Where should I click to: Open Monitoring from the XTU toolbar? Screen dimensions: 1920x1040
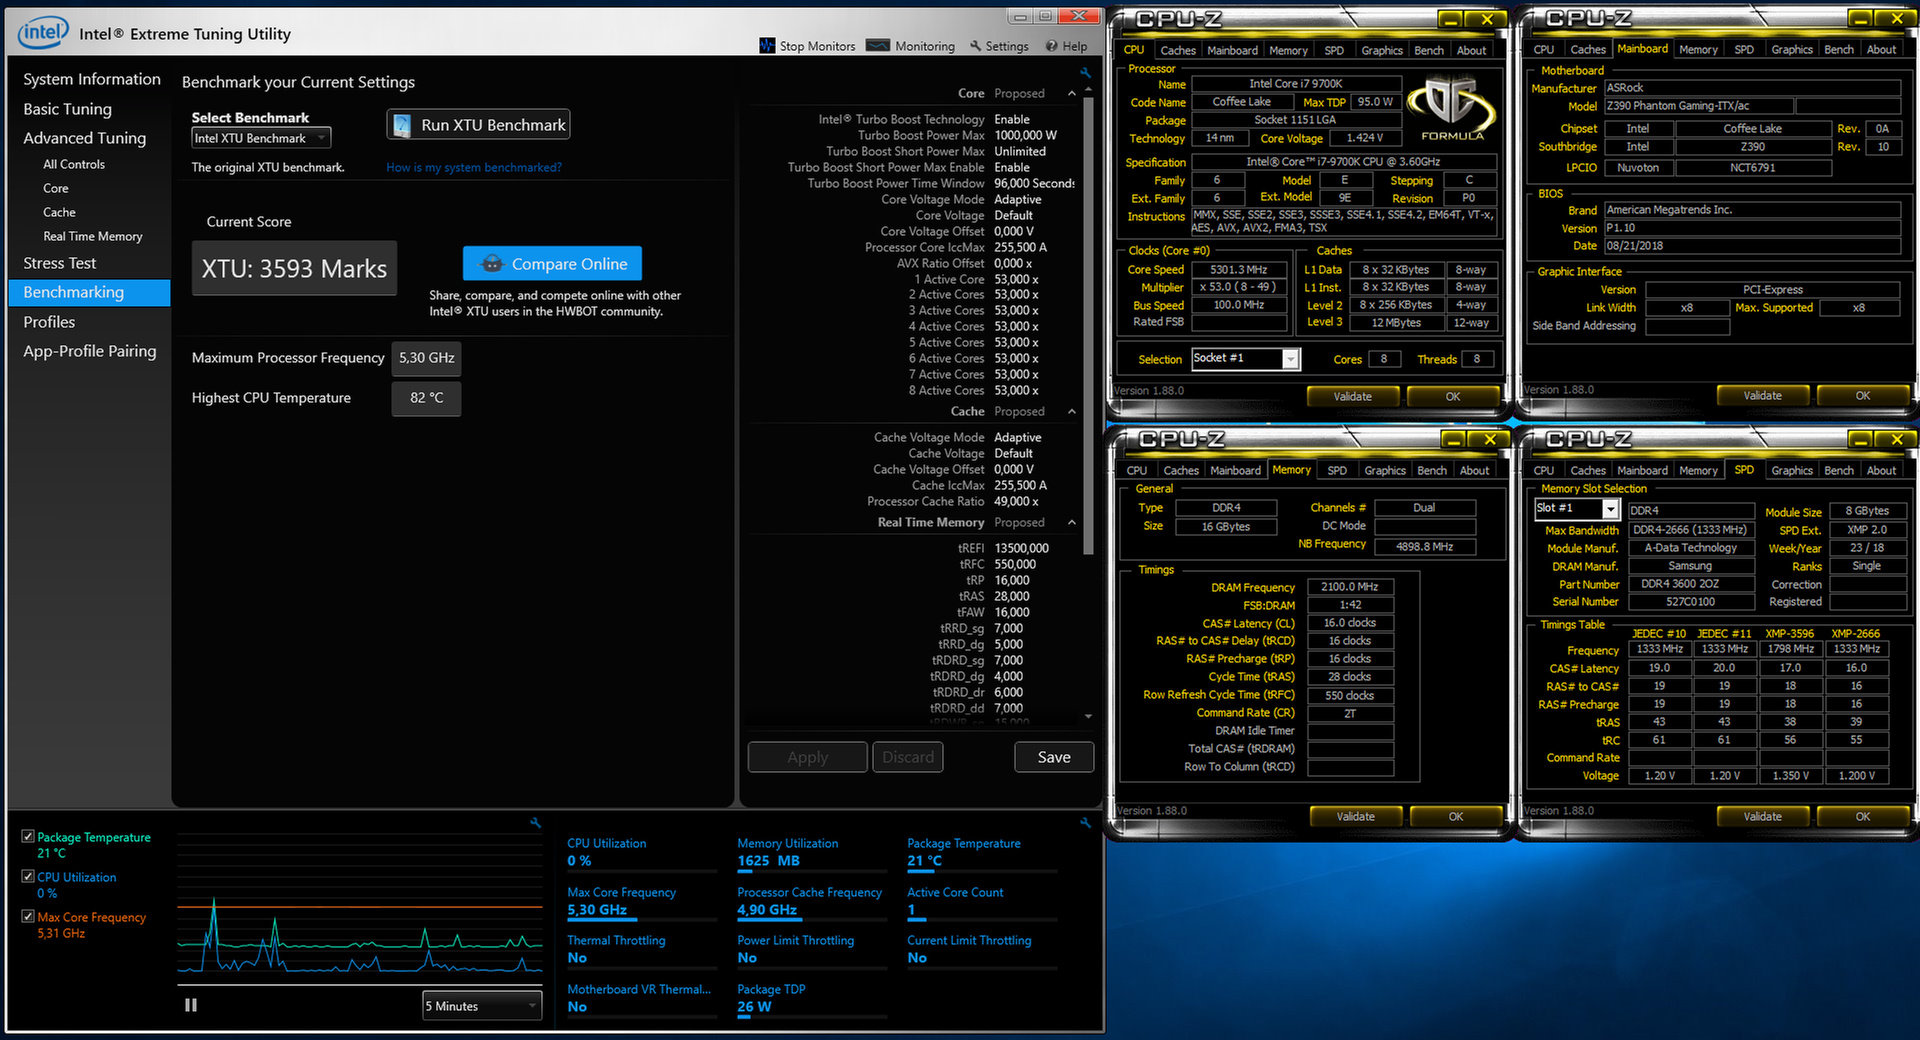[911, 46]
